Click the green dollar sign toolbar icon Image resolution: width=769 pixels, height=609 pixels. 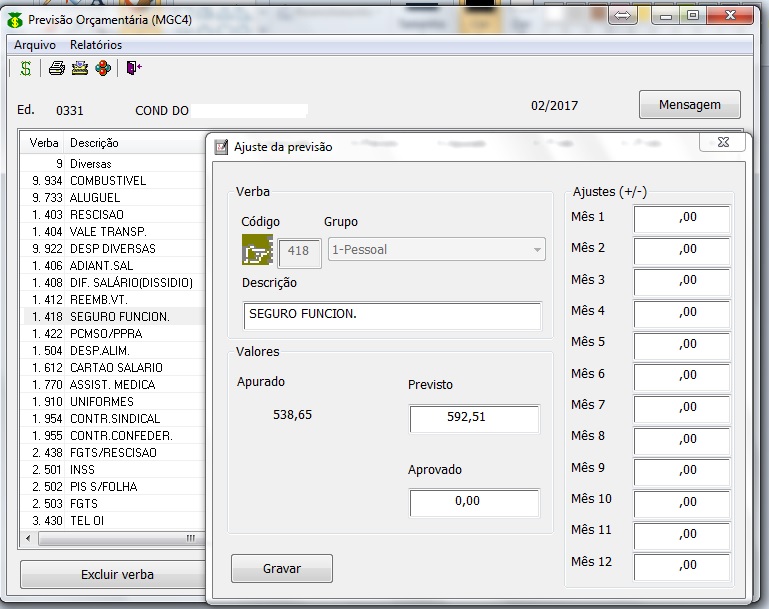point(26,68)
